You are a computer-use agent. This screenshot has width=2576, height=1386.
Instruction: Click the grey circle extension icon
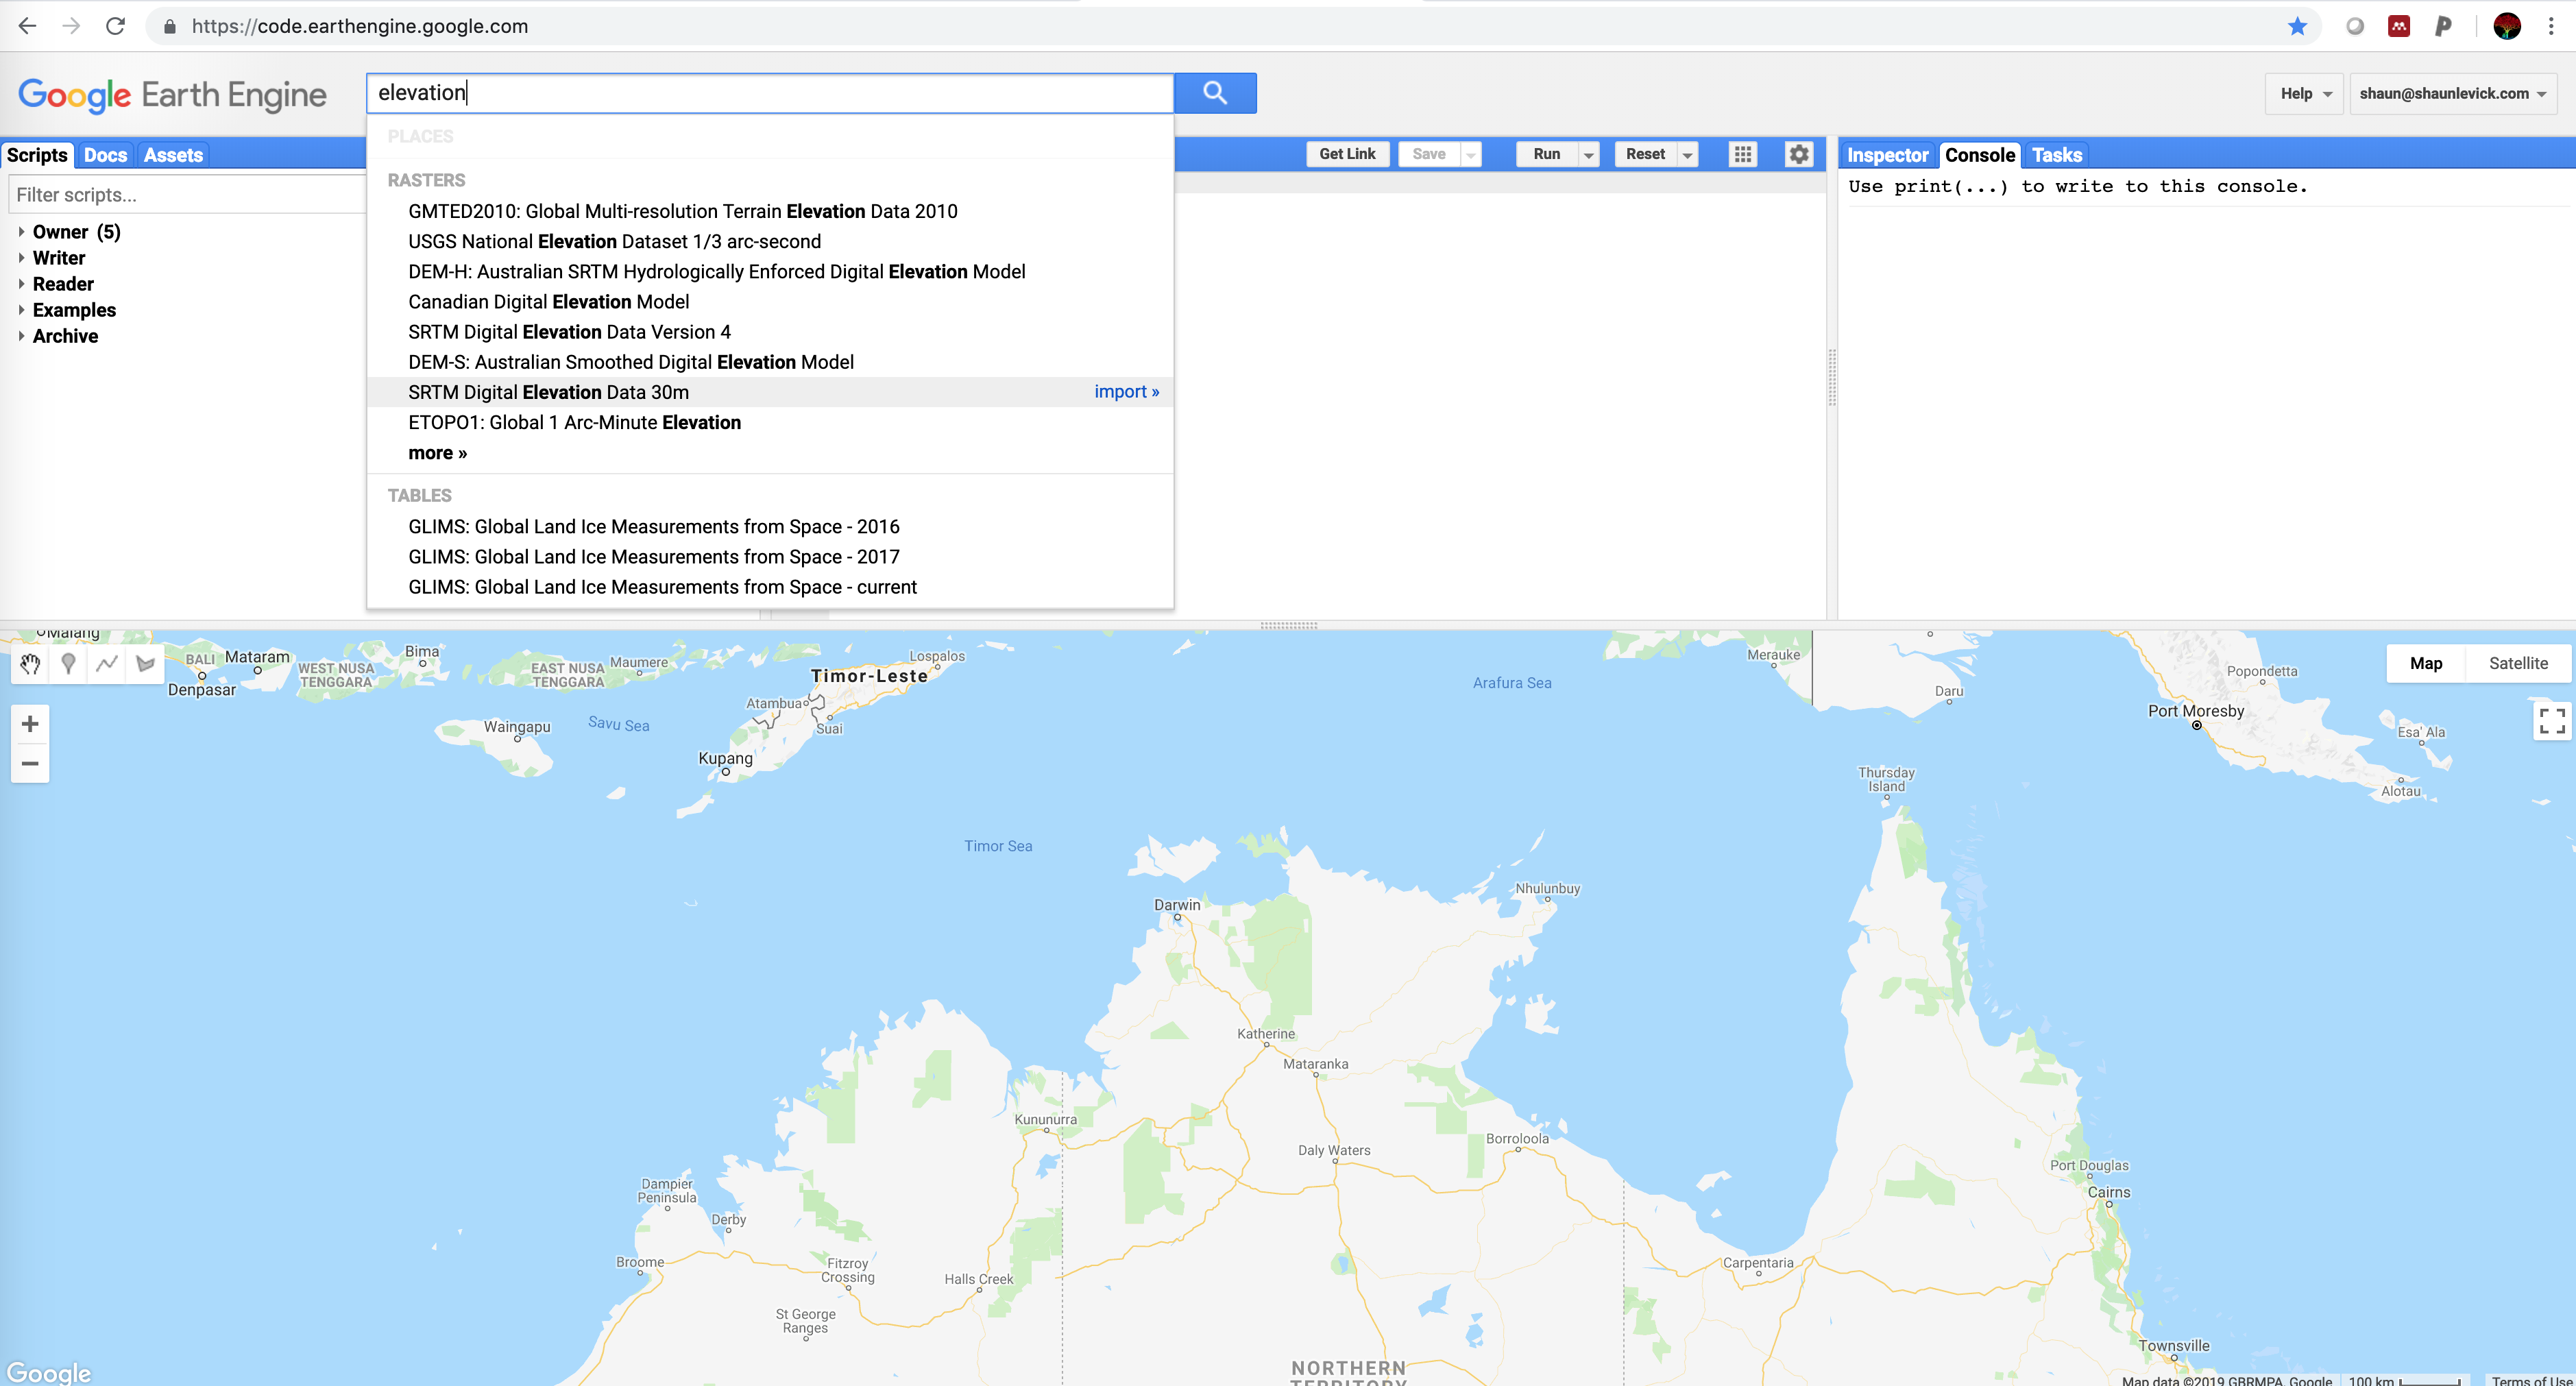[2355, 26]
